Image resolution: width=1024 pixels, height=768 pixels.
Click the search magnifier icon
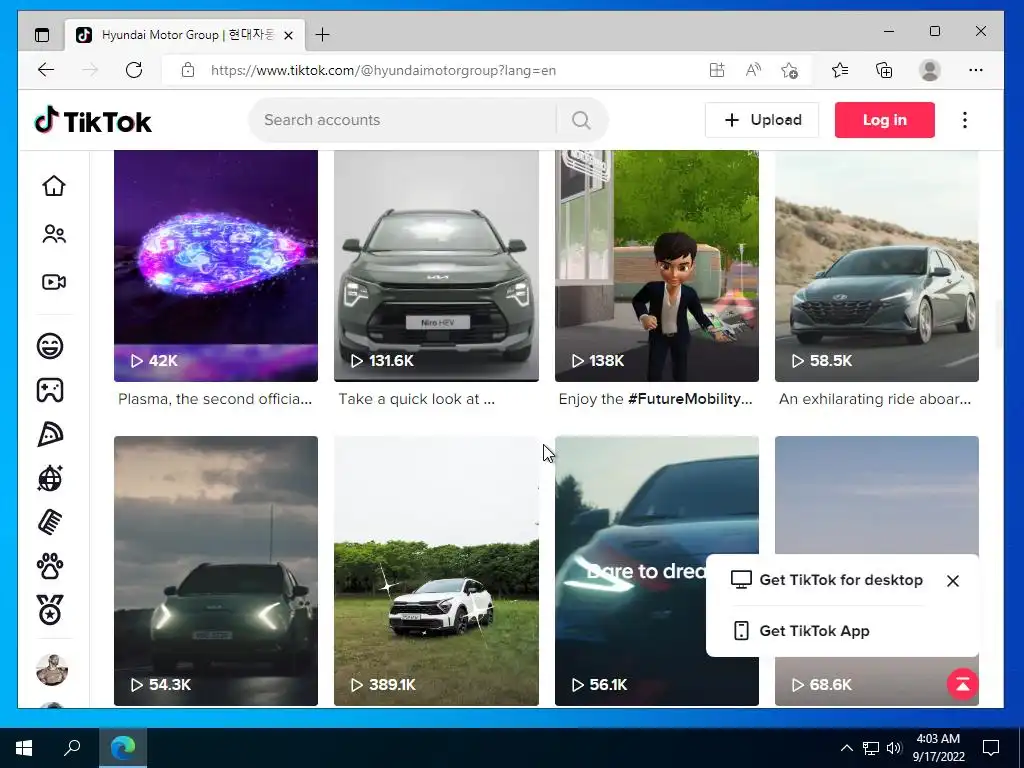(x=581, y=120)
